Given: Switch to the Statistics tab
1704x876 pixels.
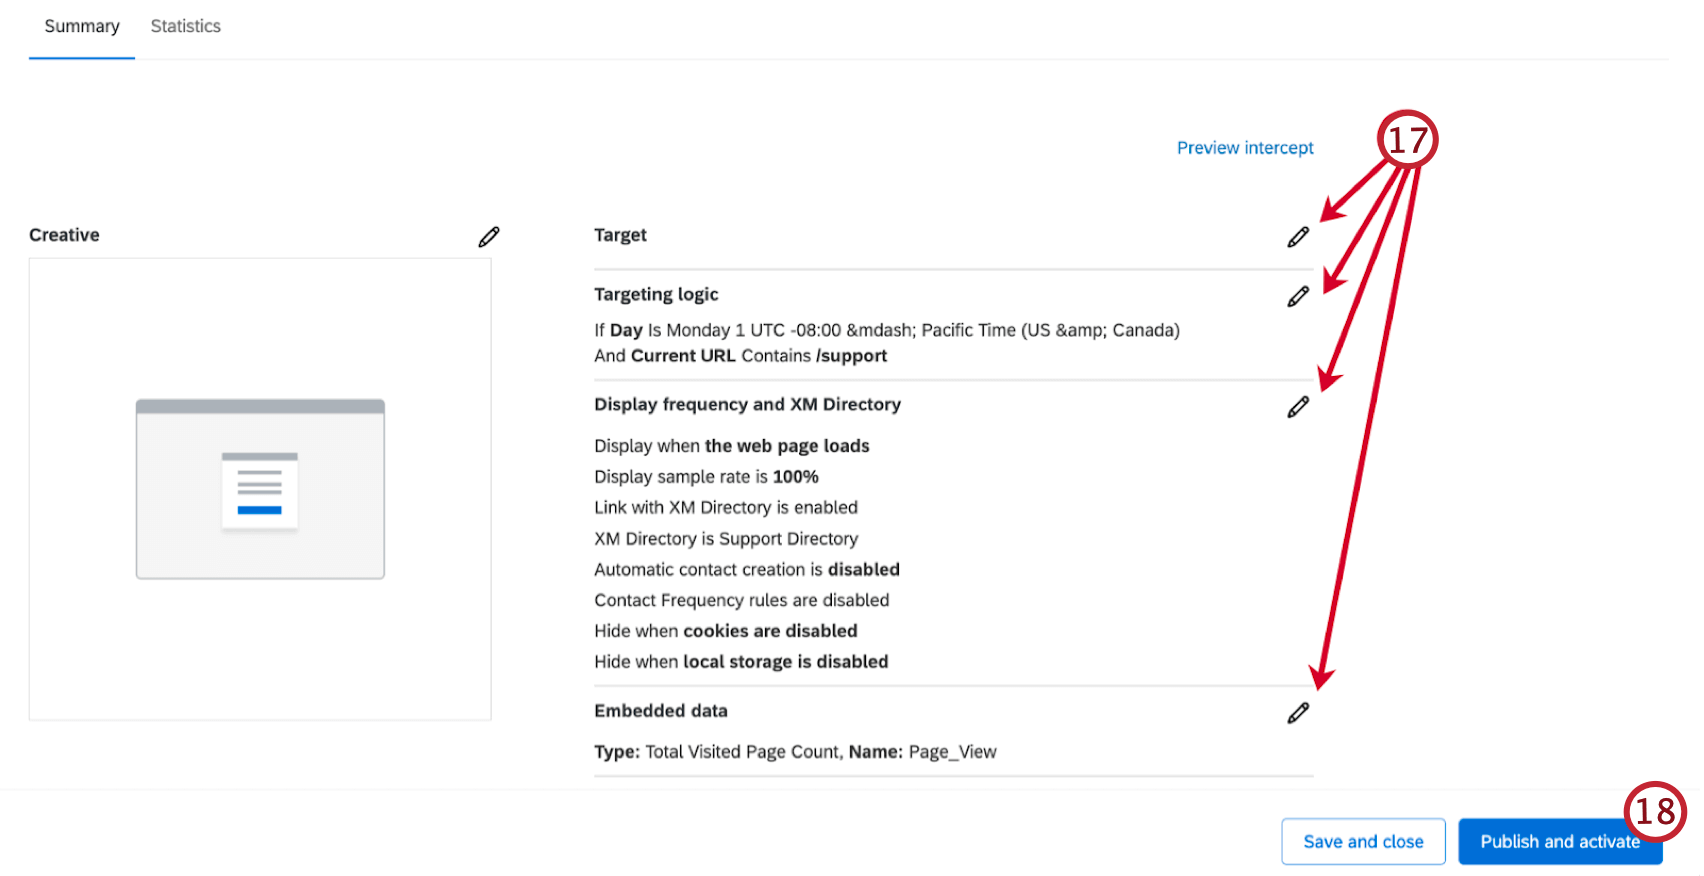Looking at the screenshot, I should pos(185,27).
